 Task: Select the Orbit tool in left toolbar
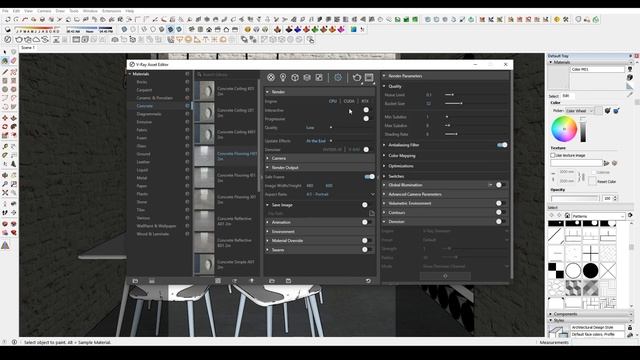click(5, 175)
